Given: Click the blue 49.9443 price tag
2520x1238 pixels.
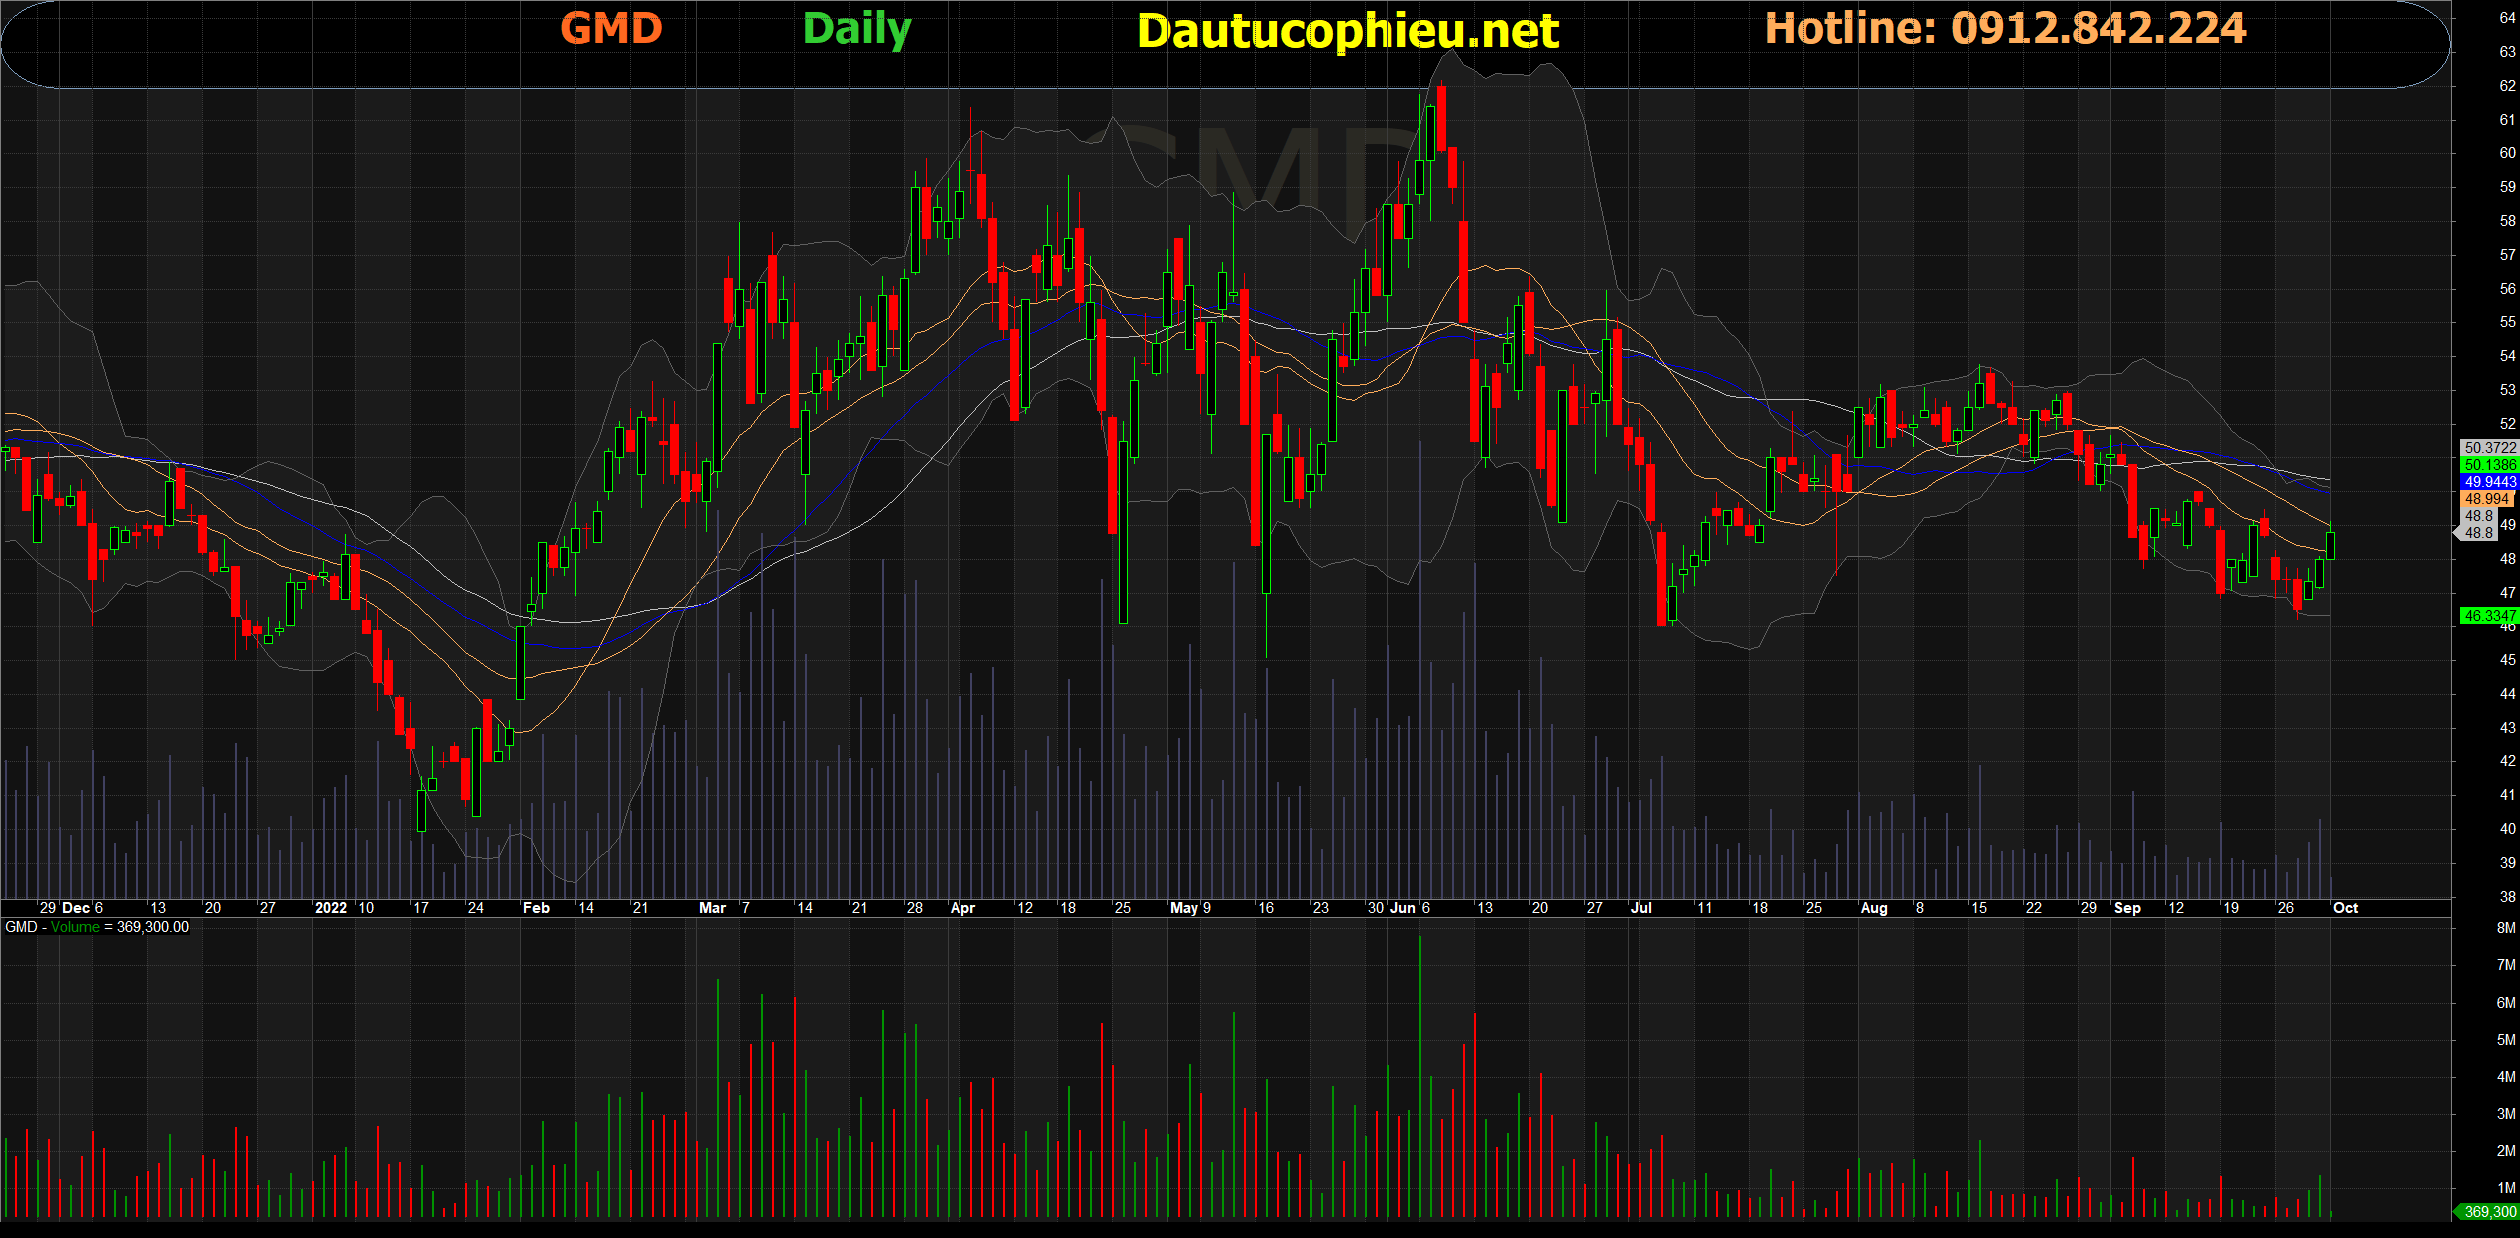Looking at the screenshot, I should [x=2489, y=482].
